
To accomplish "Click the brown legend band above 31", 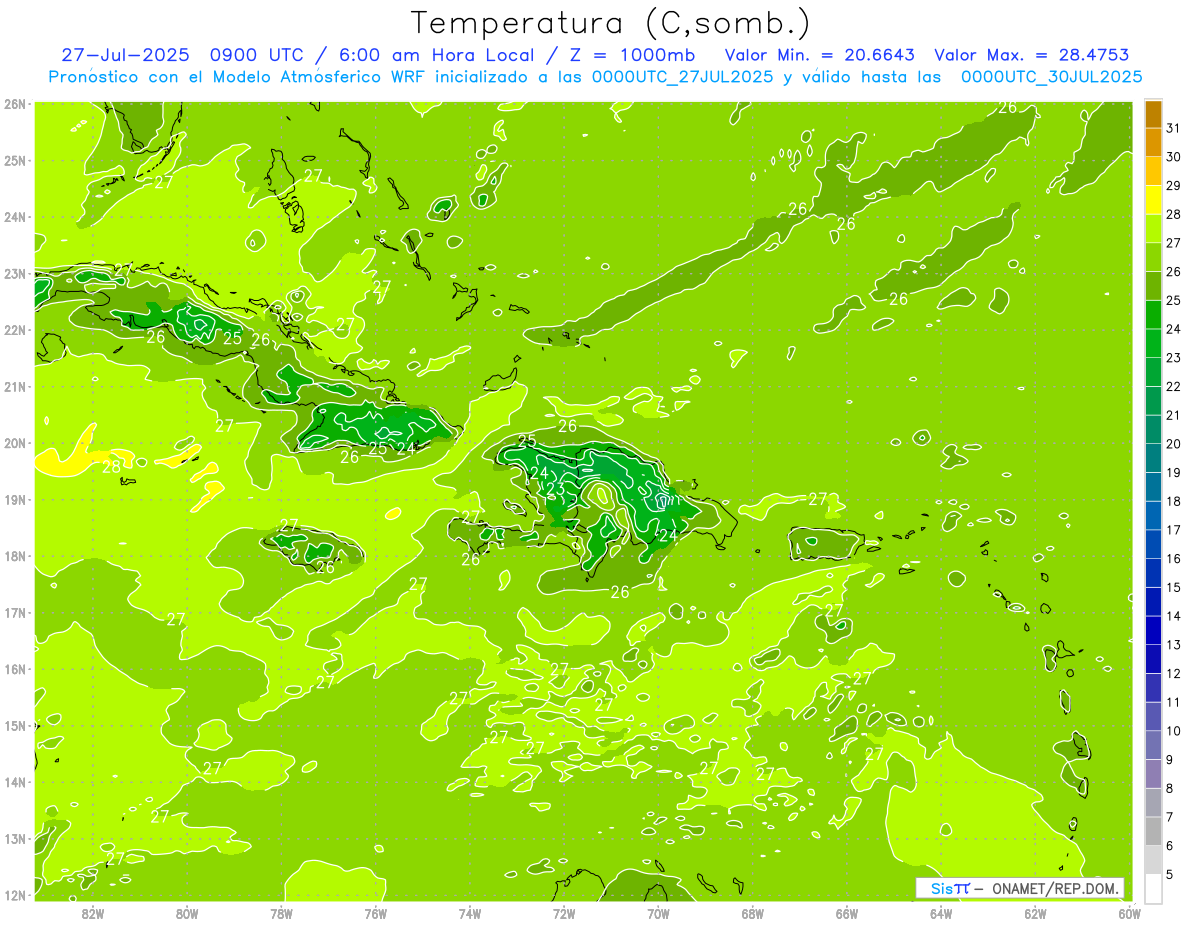I will (1153, 114).
